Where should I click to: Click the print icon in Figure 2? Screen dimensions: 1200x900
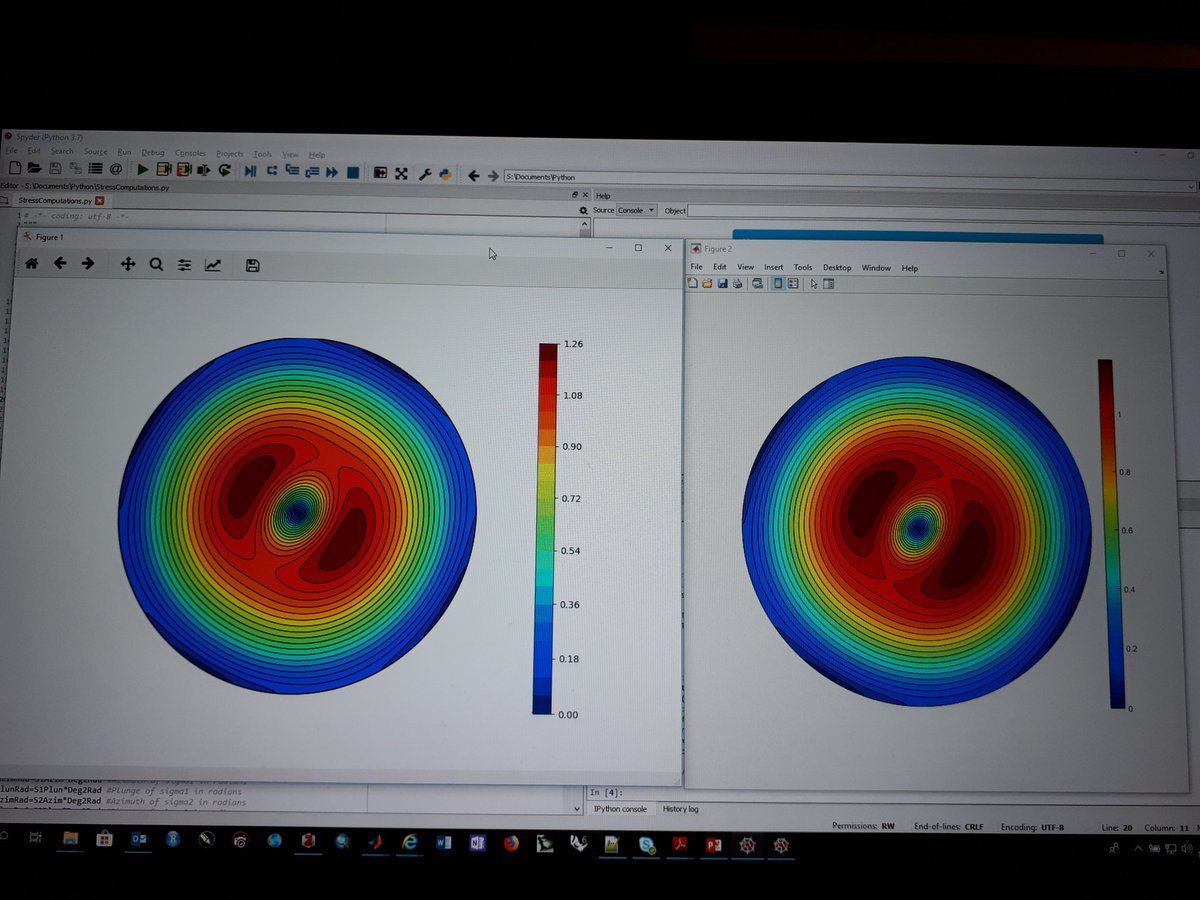coord(737,283)
